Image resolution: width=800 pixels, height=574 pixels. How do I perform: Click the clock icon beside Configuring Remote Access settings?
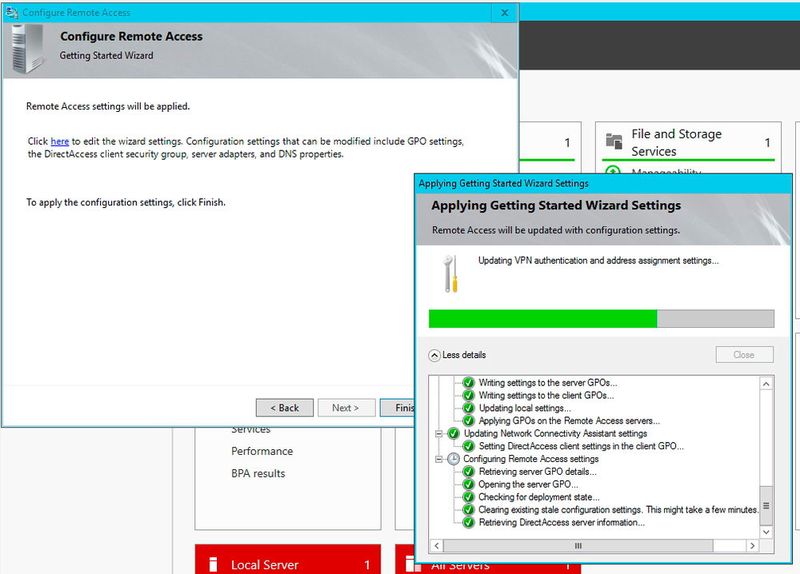point(454,459)
